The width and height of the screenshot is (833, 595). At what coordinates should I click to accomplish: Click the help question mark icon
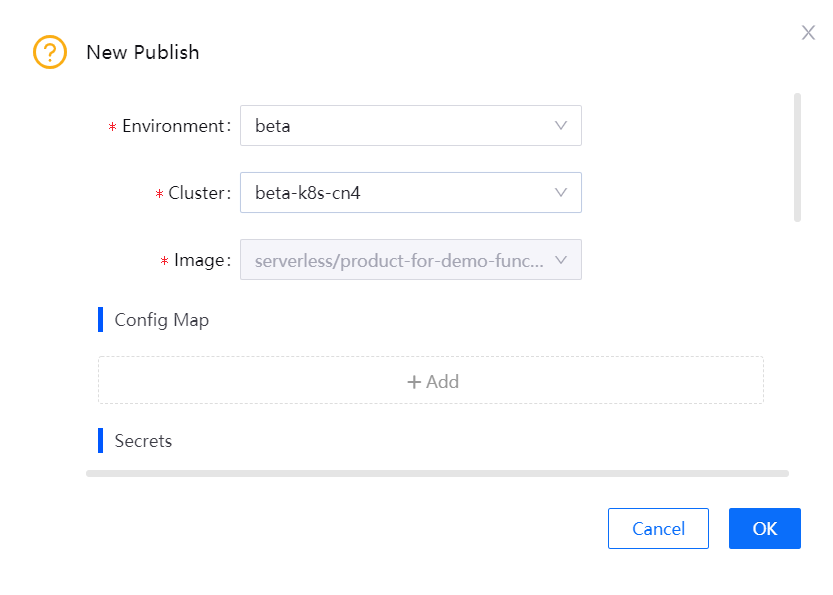click(49, 52)
